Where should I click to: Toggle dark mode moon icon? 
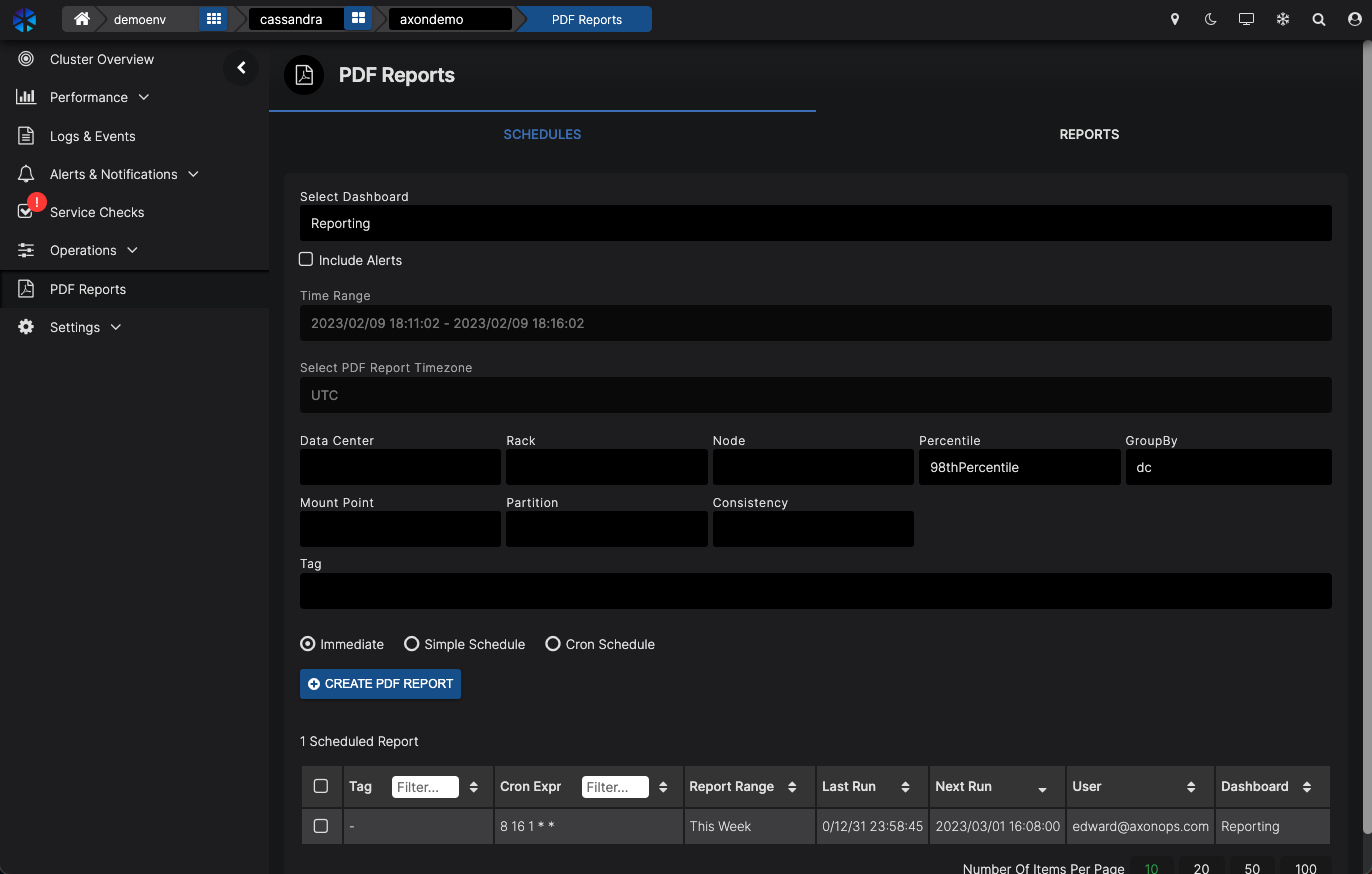[x=1210, y=19]
